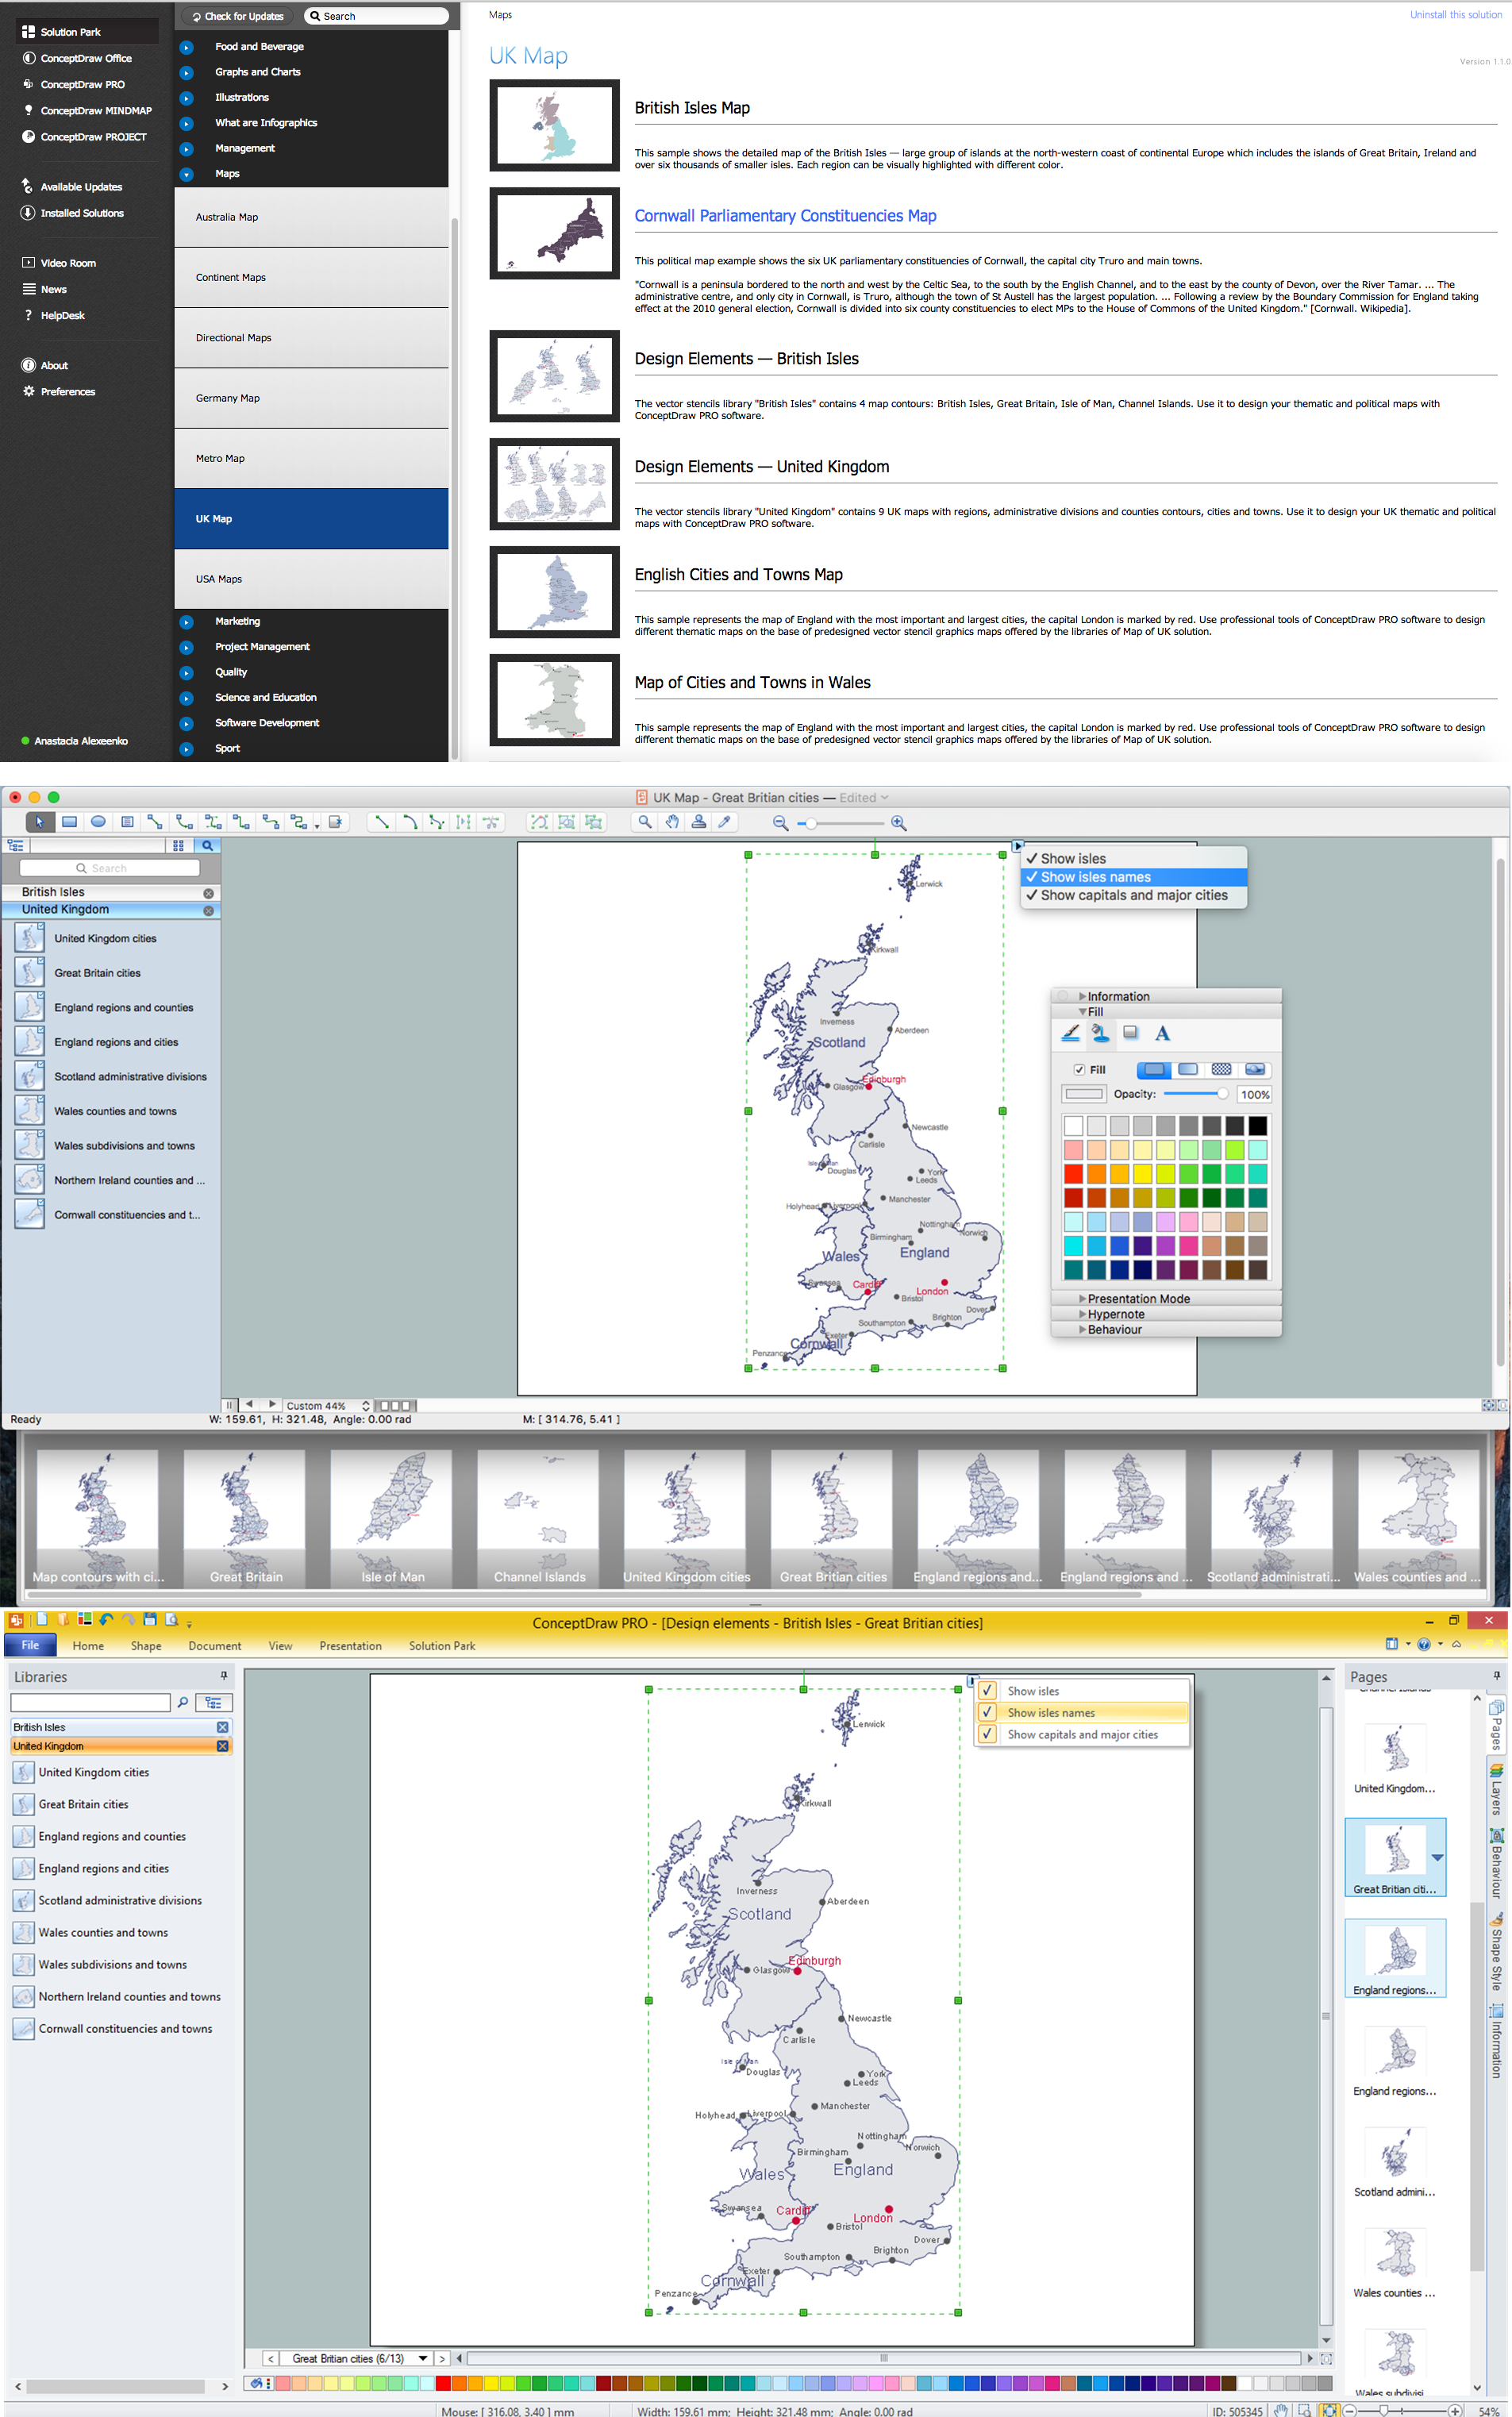Open the Home ribbon tab

tap(88, 1646)
